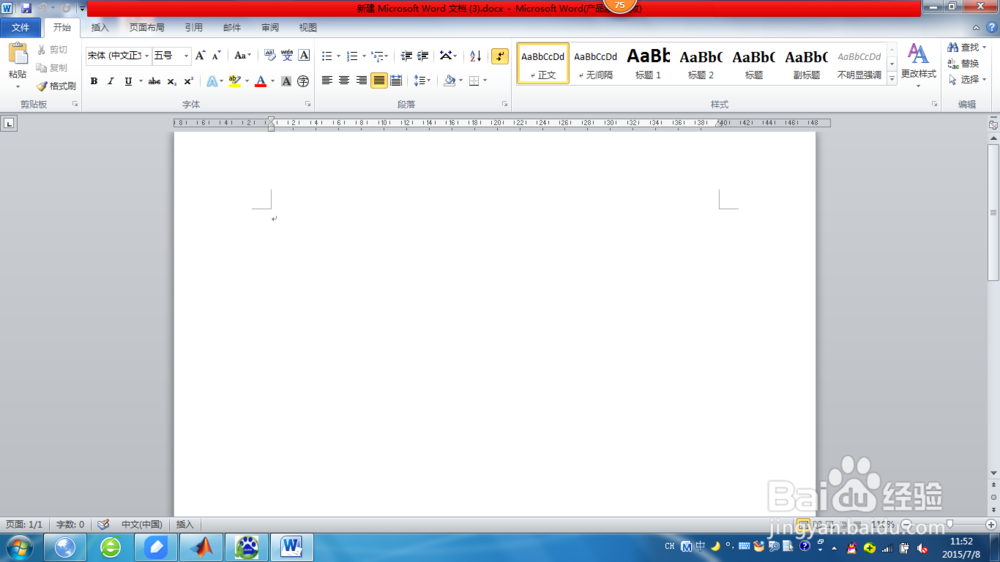Align text left
1000x562 pixels.
(x=327, y=80)
